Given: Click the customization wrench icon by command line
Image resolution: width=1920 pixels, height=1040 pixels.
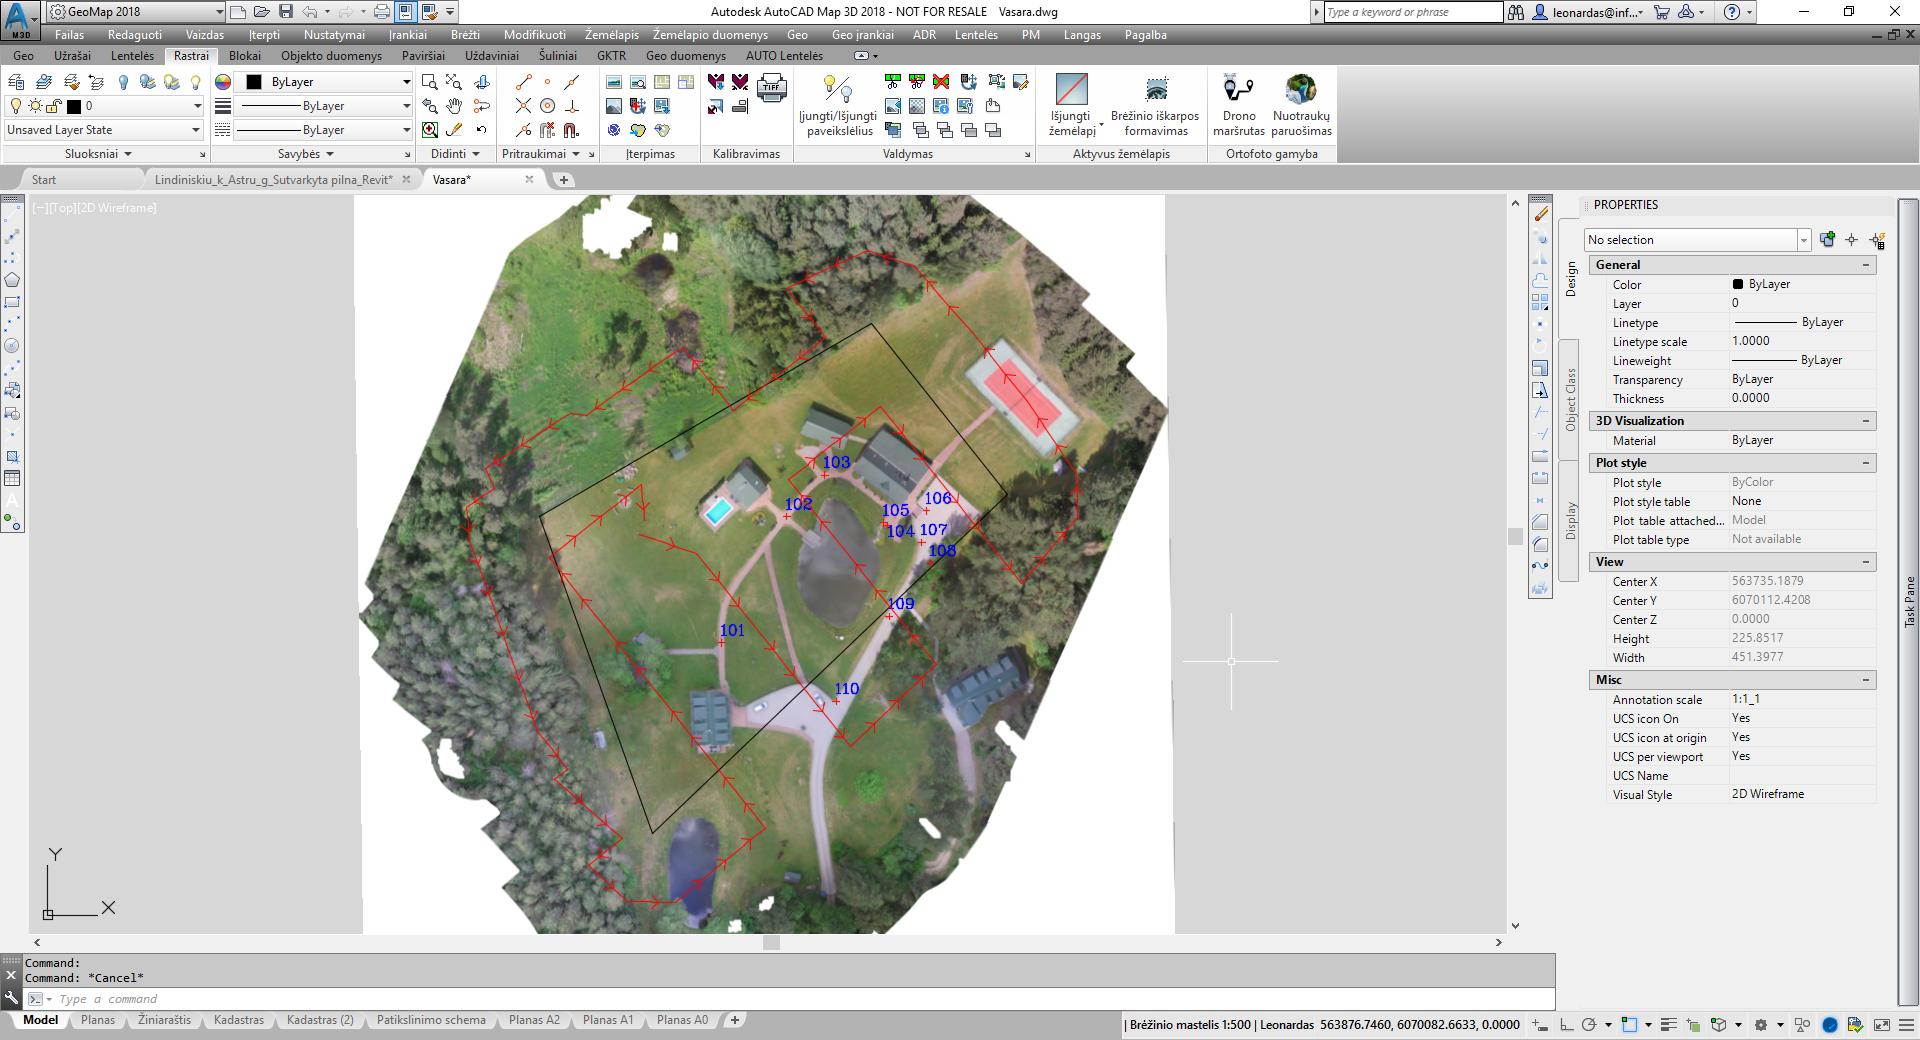Looking at the screenshot, I should [11, 998].
